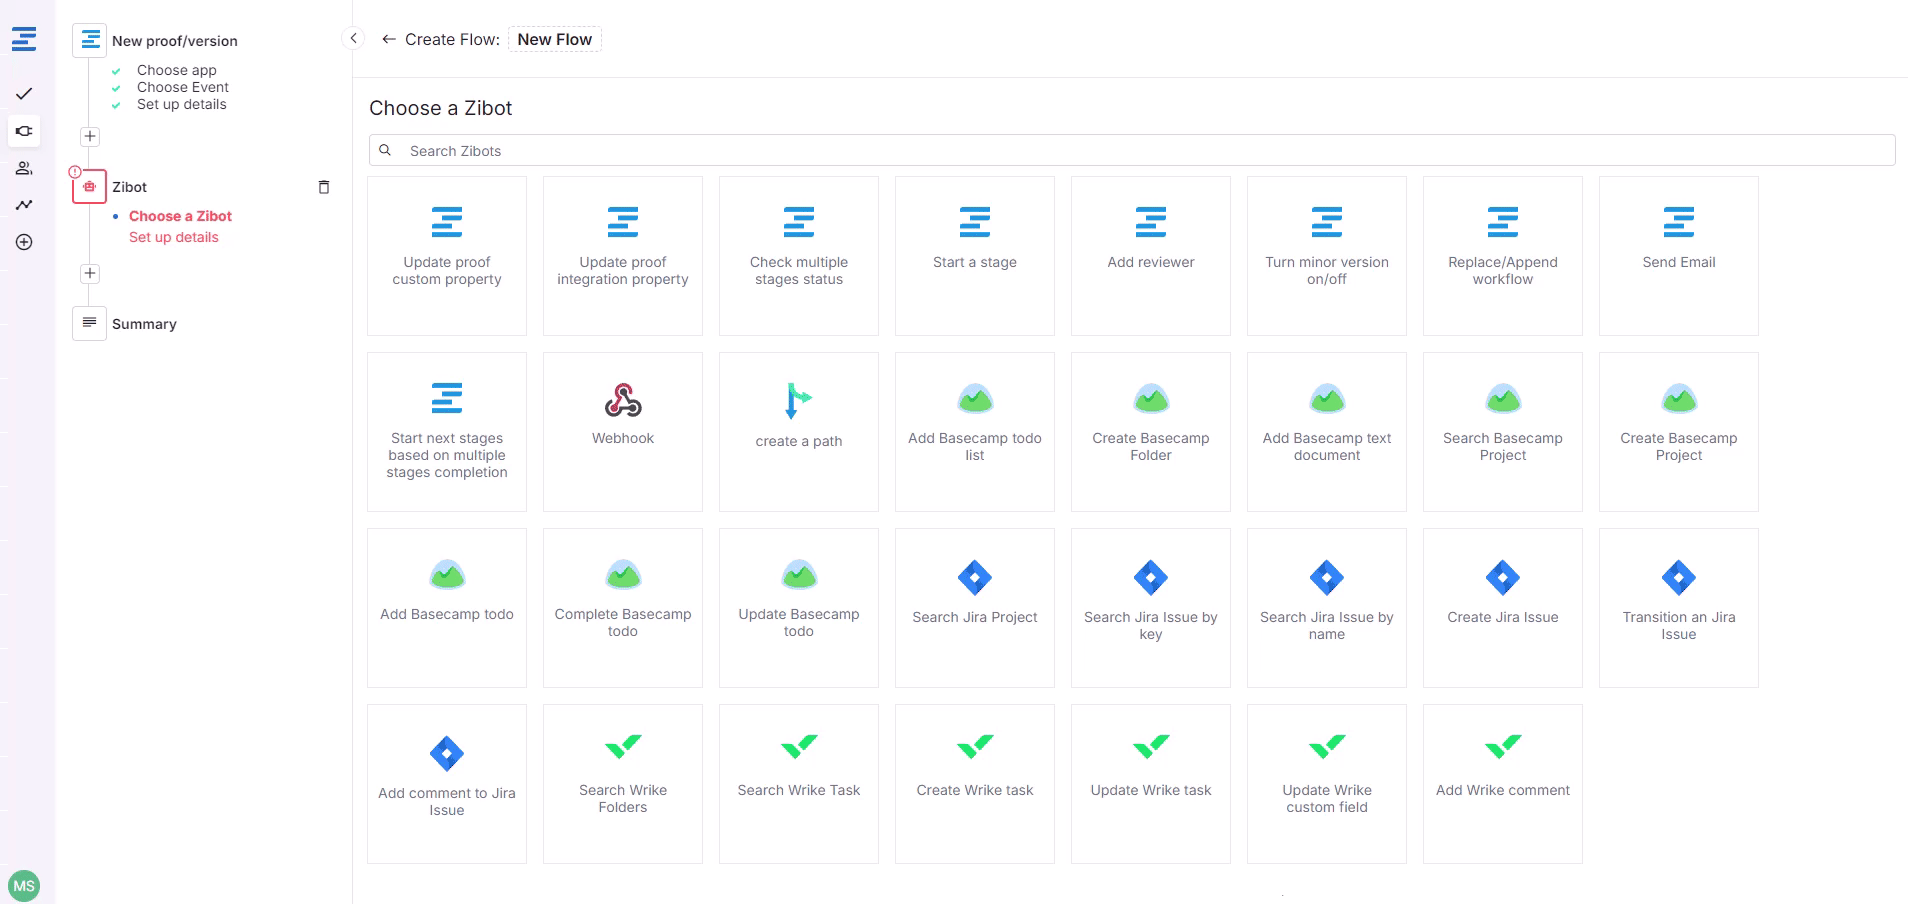Open the users icon in left sidebar
The height and width of the screenshot is (904, 1908).
coord(24,168)
